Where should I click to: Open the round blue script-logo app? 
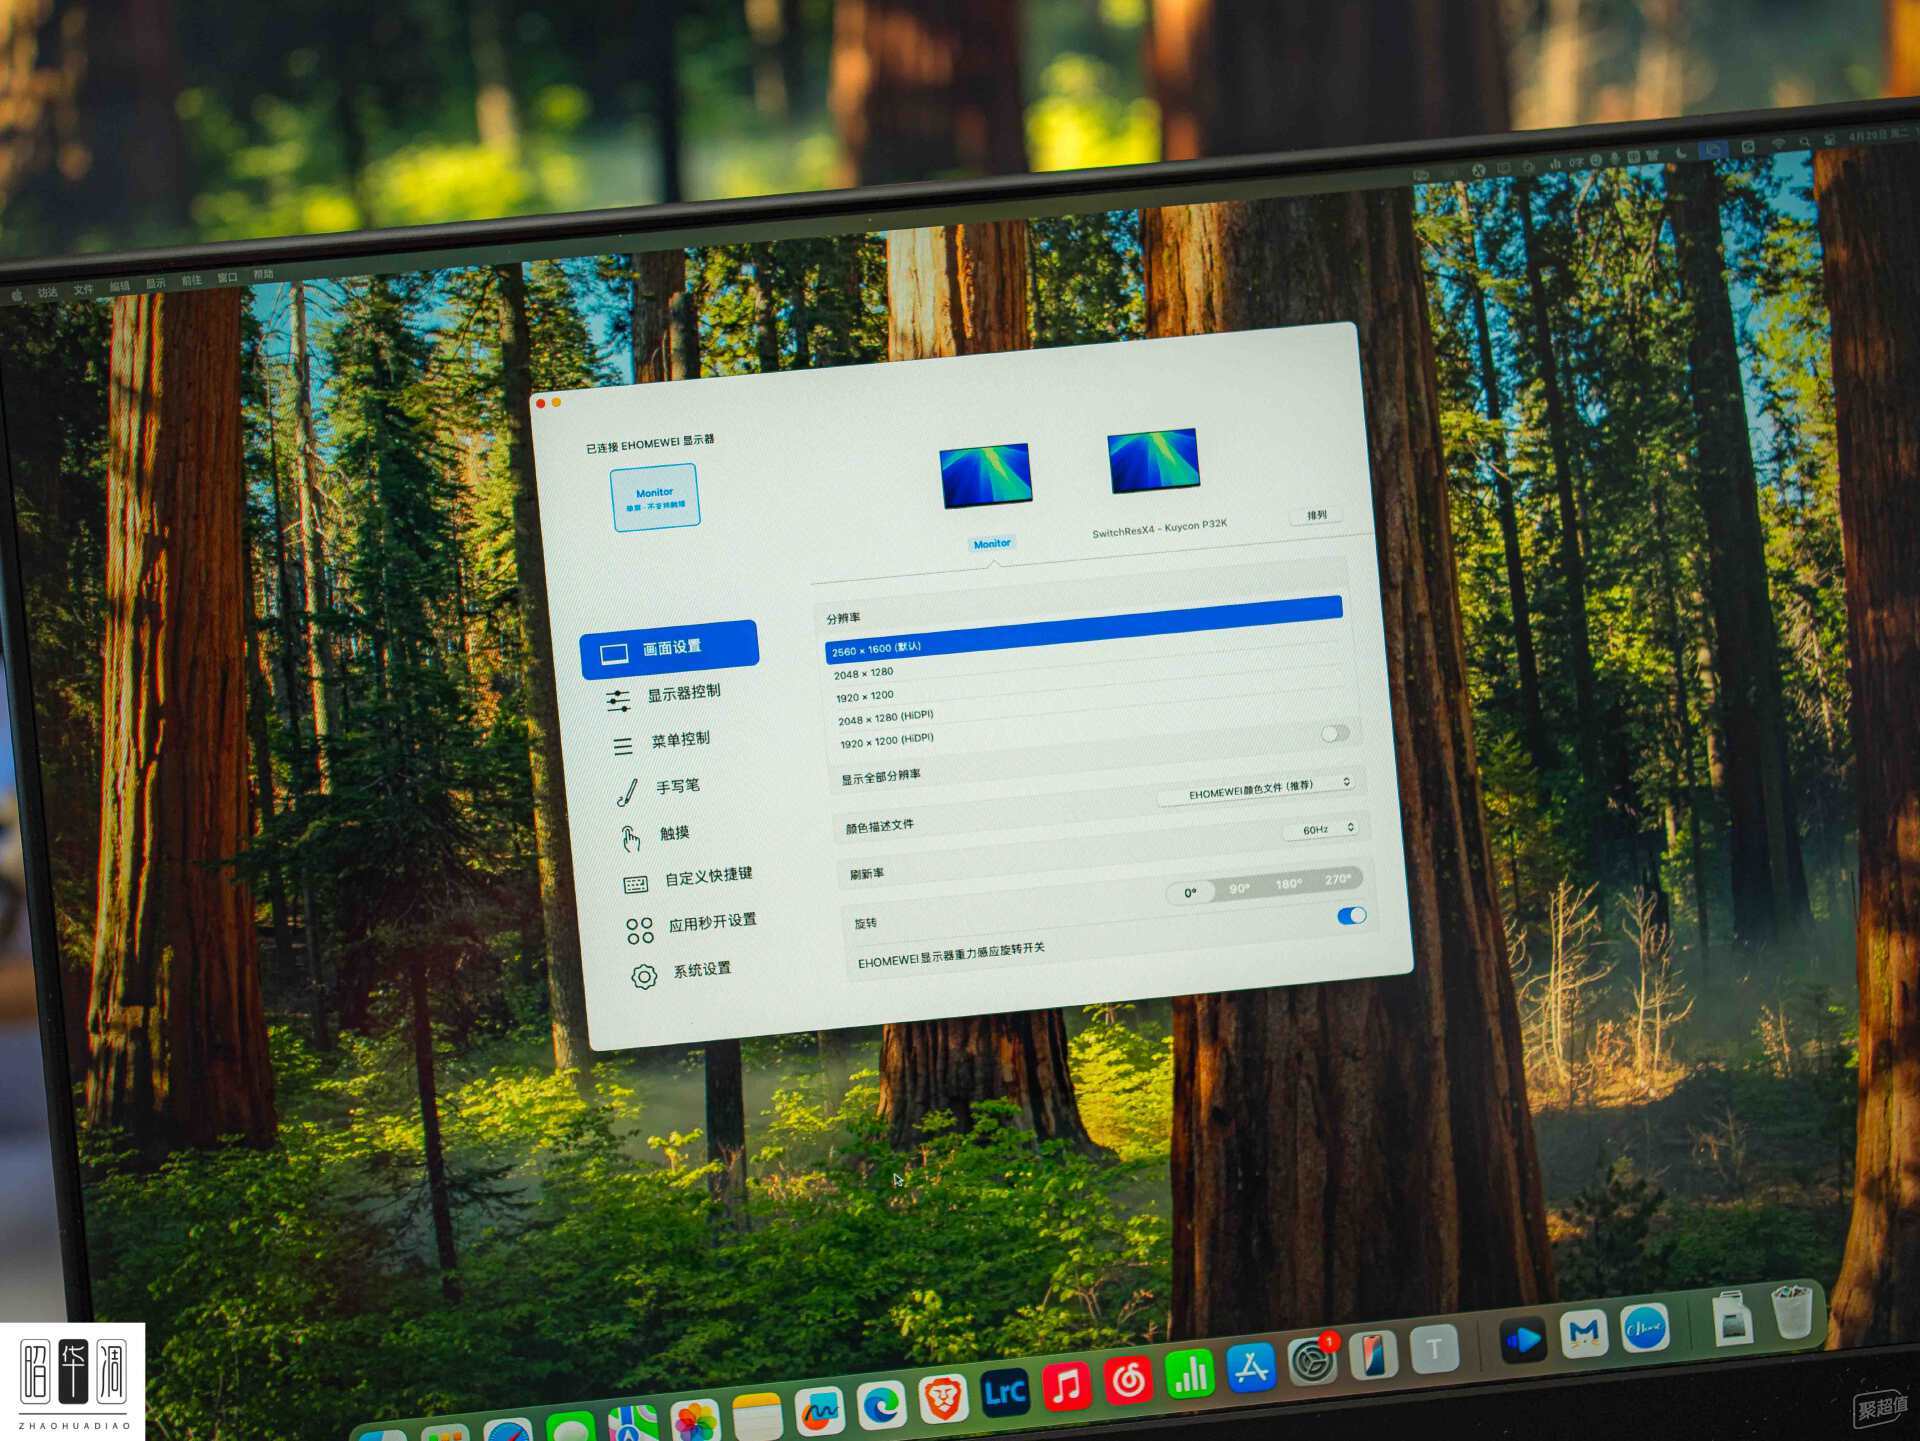coord(1645,1328)
